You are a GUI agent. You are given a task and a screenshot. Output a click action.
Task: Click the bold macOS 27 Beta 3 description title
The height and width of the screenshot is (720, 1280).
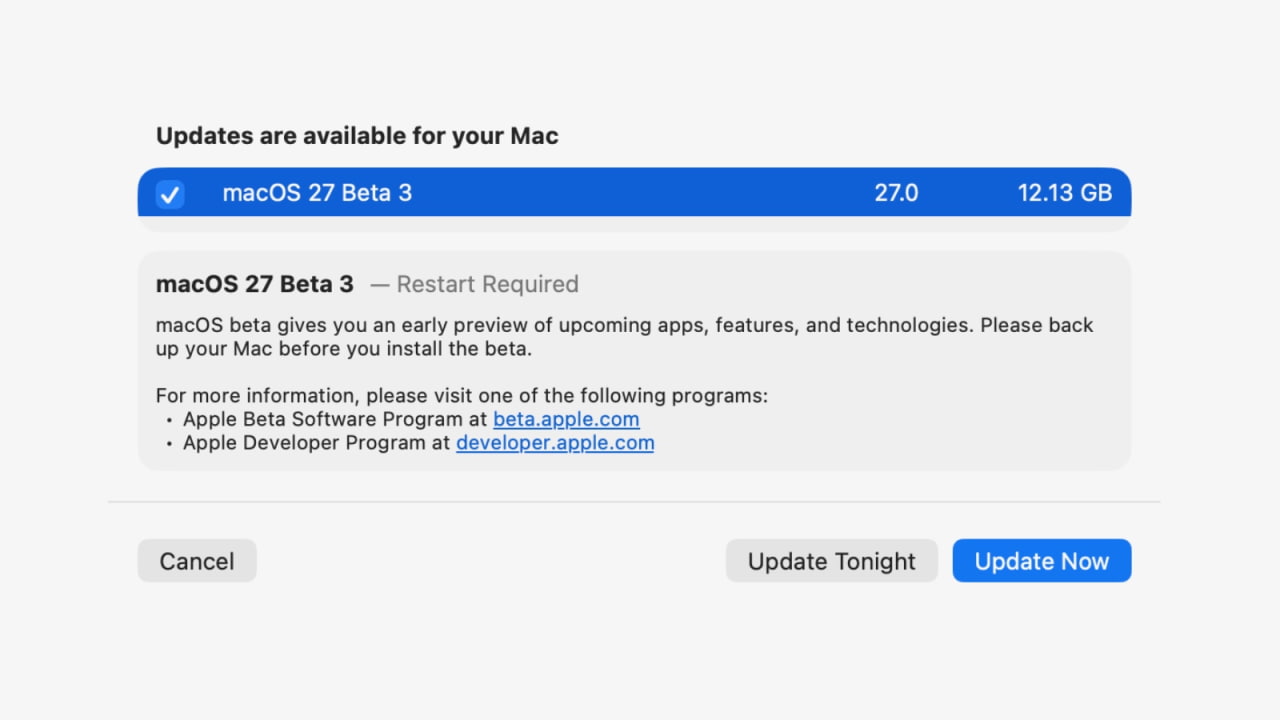[x=255, y=284]
